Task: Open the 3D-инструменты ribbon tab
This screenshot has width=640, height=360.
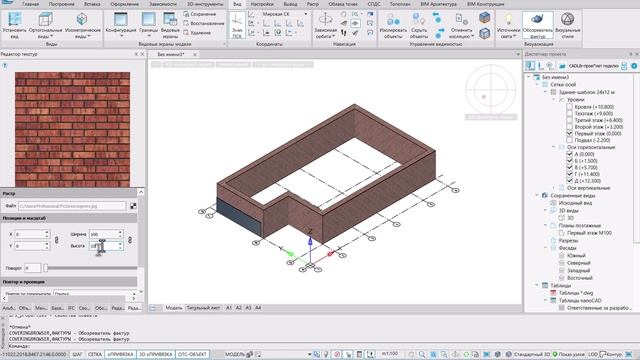Action: pyautogui.click(x=205, y=4)
